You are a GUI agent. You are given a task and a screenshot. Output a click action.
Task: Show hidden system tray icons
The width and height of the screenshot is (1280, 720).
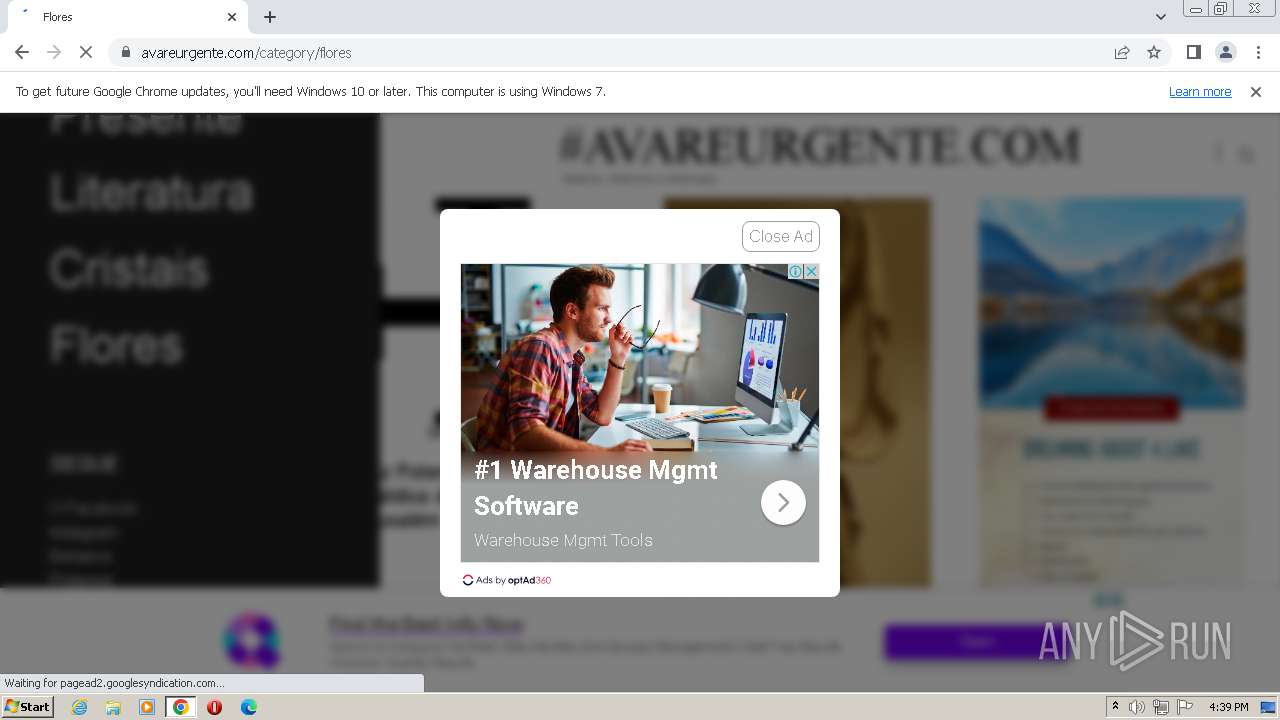coord(1115,707)
